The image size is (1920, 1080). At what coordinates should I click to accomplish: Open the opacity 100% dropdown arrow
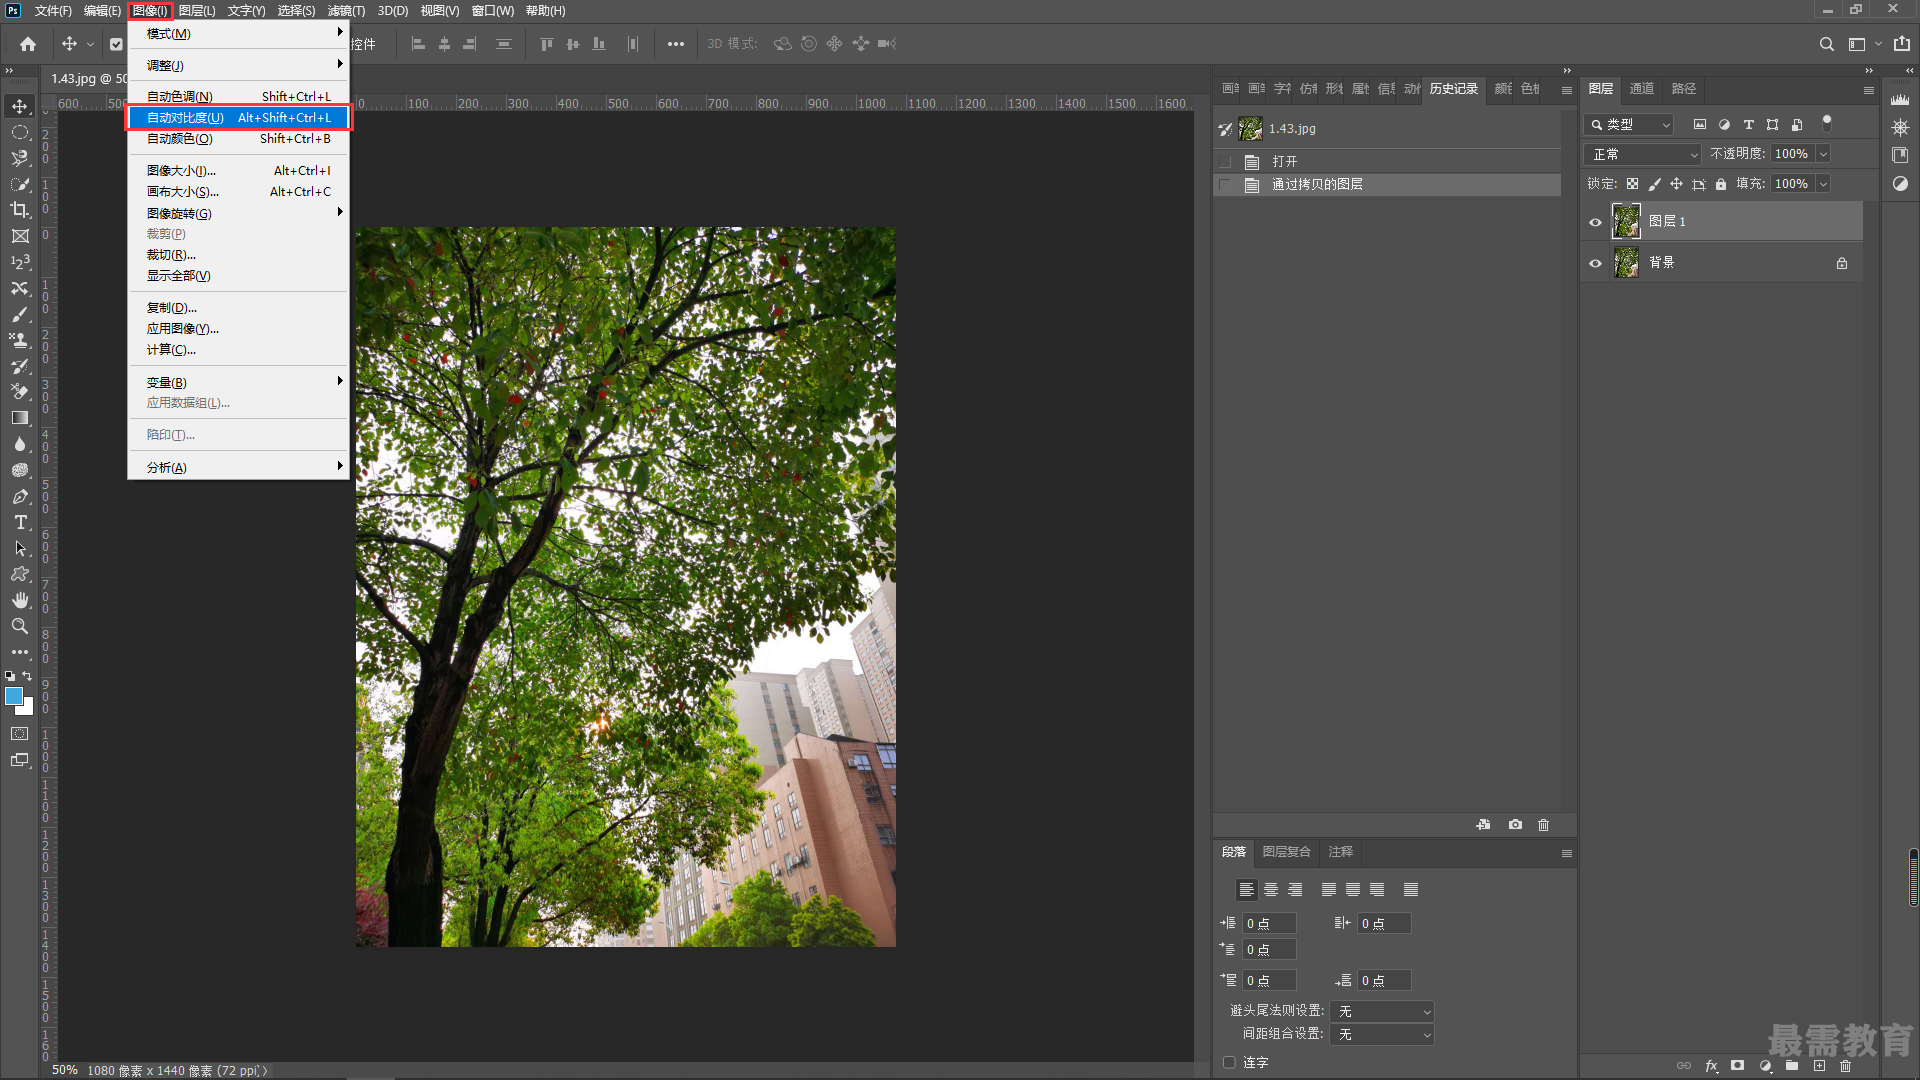pos(1823,154)
